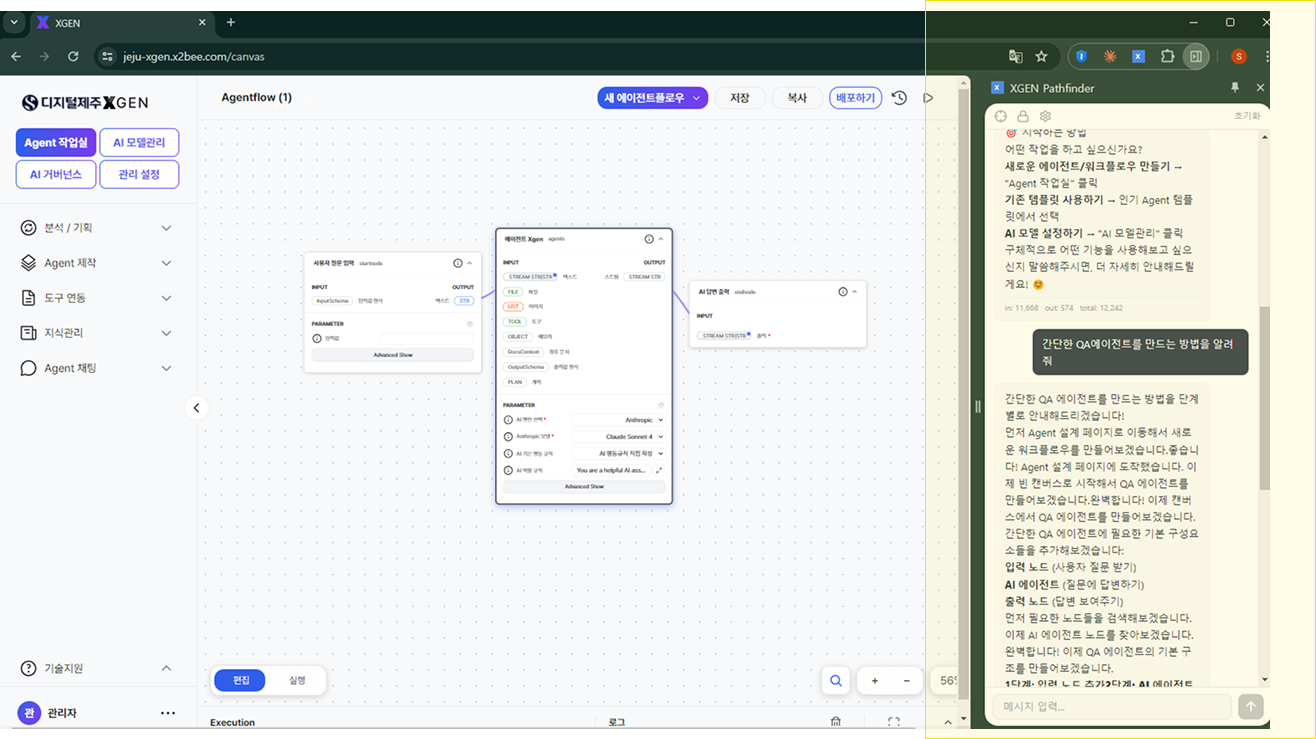Expand the Agent 제작 sidebar section
Image resolution: width=1316 pixels, height=739 pixels.
pyautogui.click(x=96, y=263)
